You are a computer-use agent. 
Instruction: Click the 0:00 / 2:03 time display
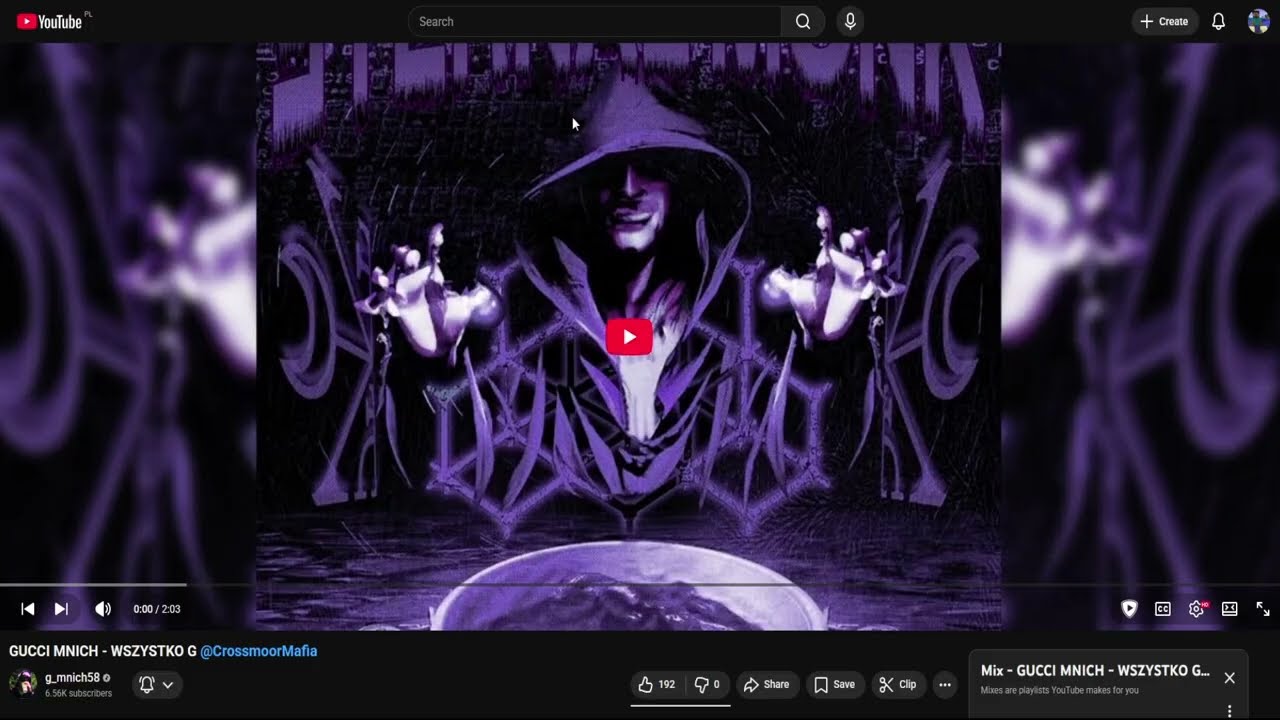(157, 609)
